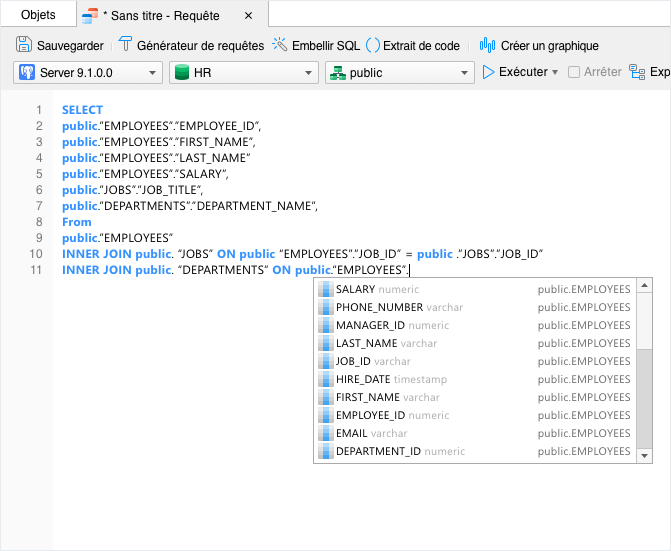
Task: Click the Explain plan icon beside Arrêter
Action: pos(637,72)
